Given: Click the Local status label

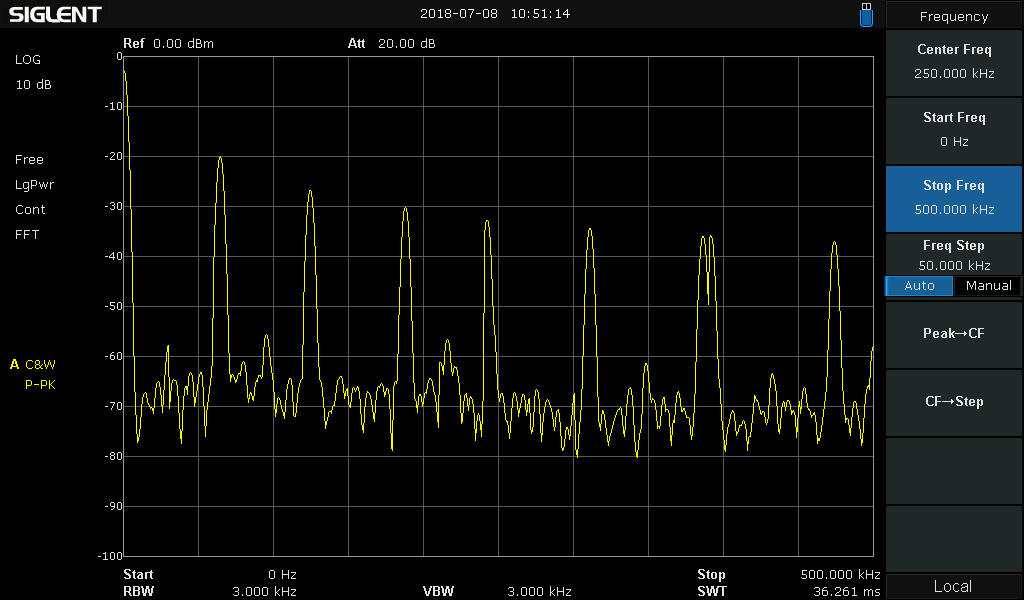Looking at the screenshot, I should tap(952, 586).
